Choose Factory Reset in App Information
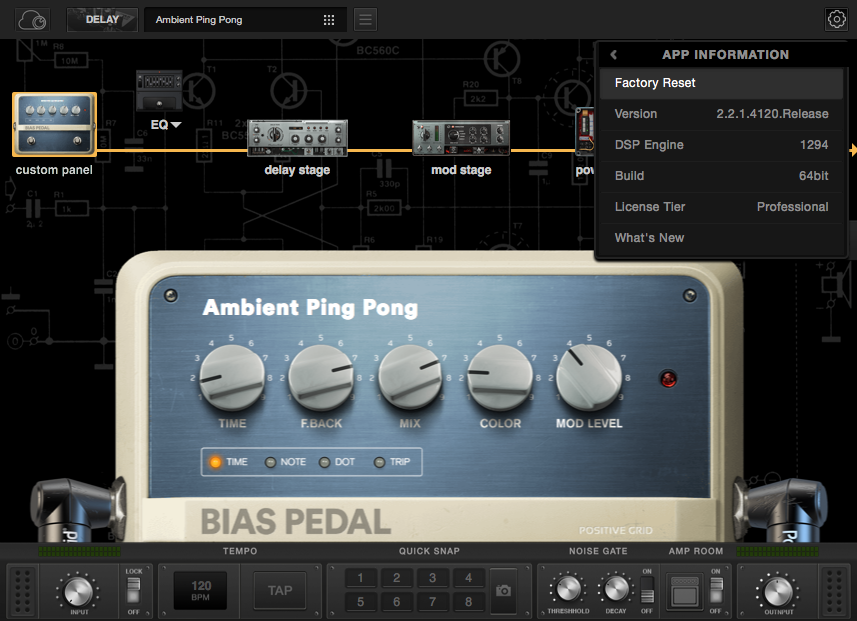The image size is (857, 621). (x=721, y=83)
